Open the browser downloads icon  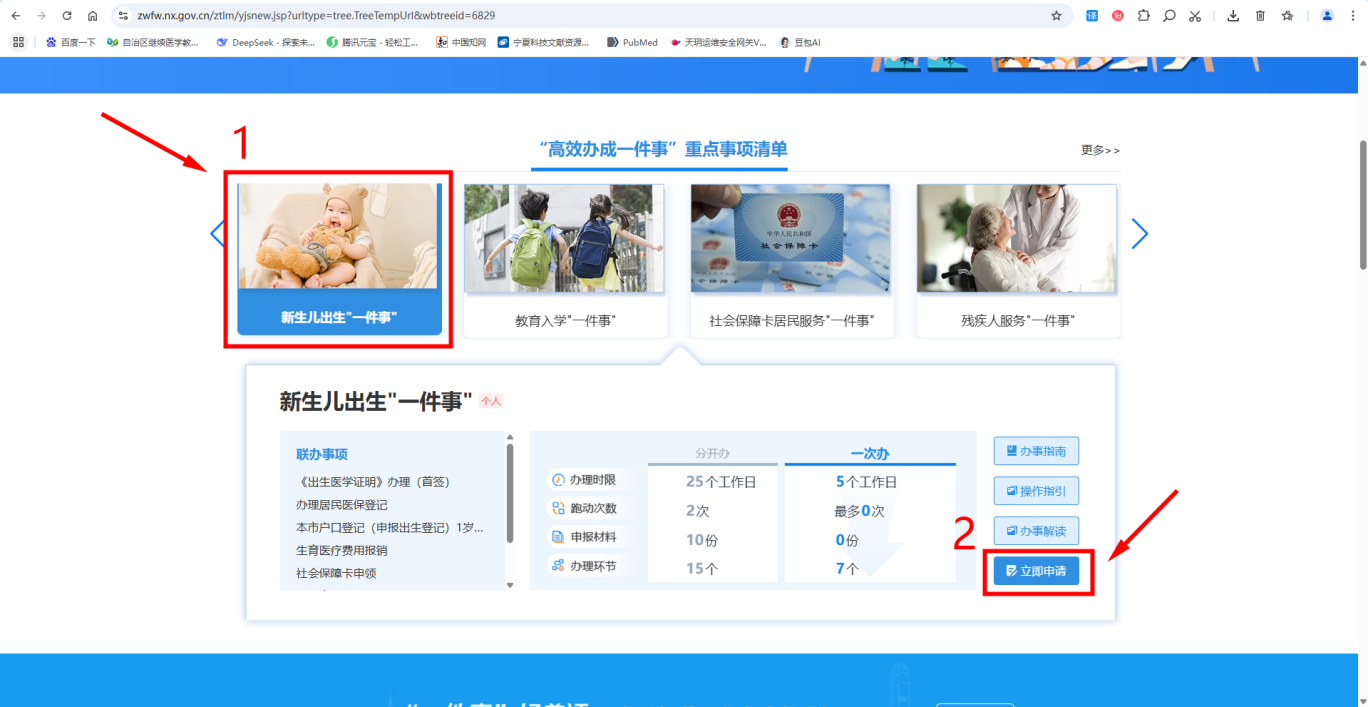tap(1233, 16)
